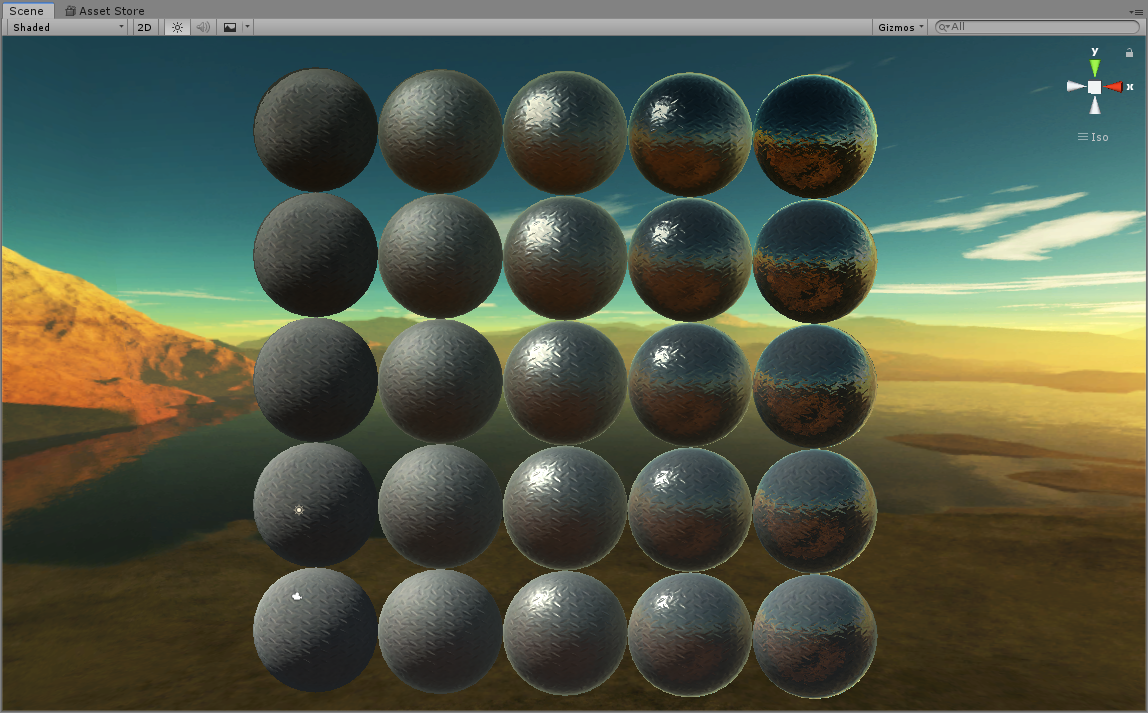Toggle the gizmo rotation lock icon
The height and width of the screenshot is (713, 1148).
[1130, 53]
